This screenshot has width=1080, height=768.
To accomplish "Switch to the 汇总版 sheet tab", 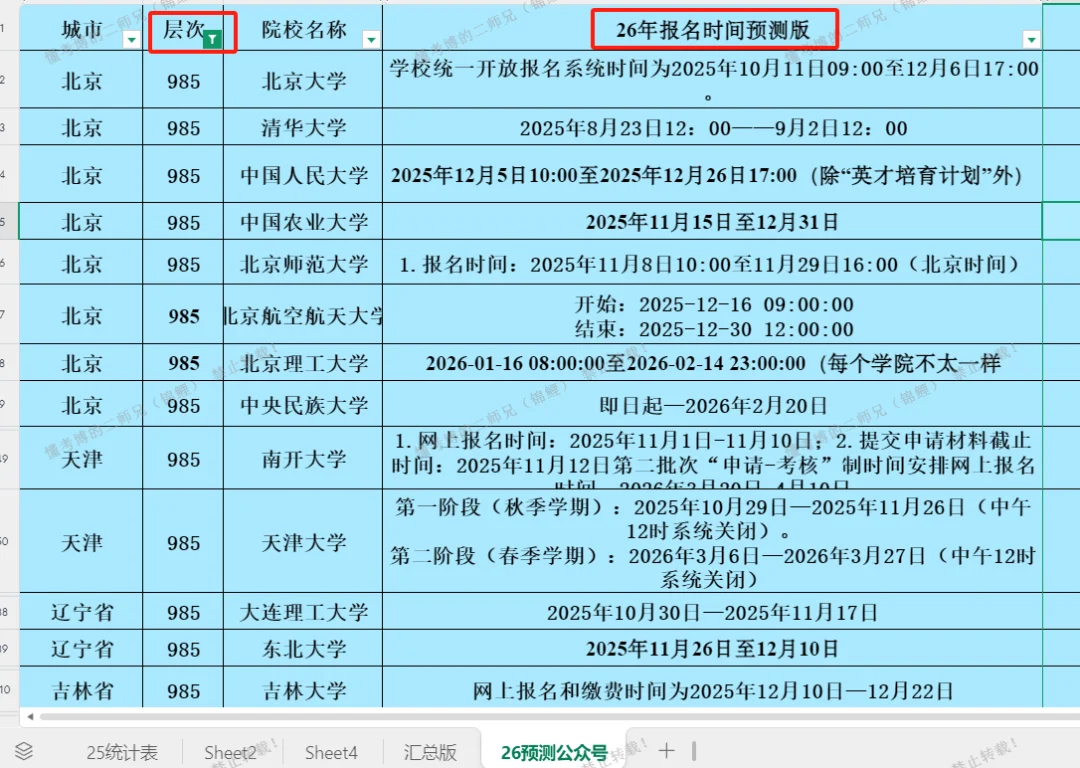I will pos(430,753).
